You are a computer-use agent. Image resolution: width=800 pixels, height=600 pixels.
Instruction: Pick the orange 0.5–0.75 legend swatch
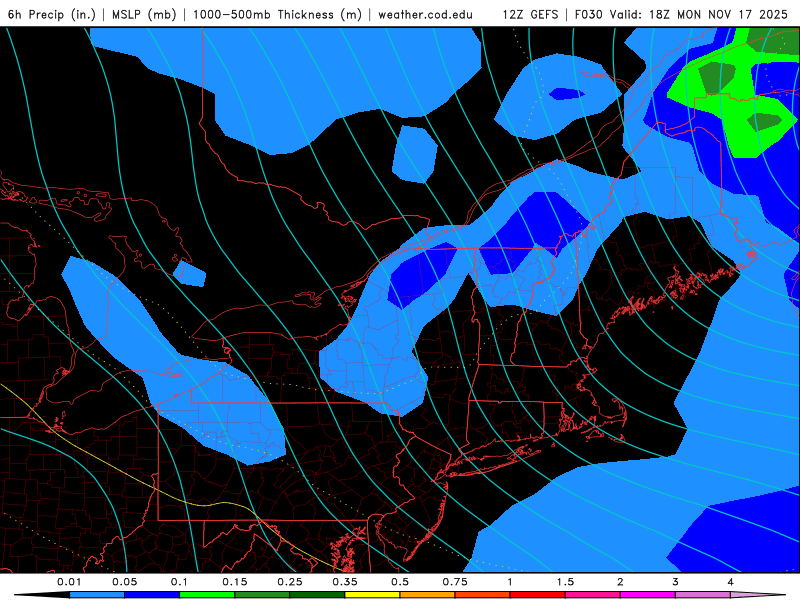tap(428, 595)
